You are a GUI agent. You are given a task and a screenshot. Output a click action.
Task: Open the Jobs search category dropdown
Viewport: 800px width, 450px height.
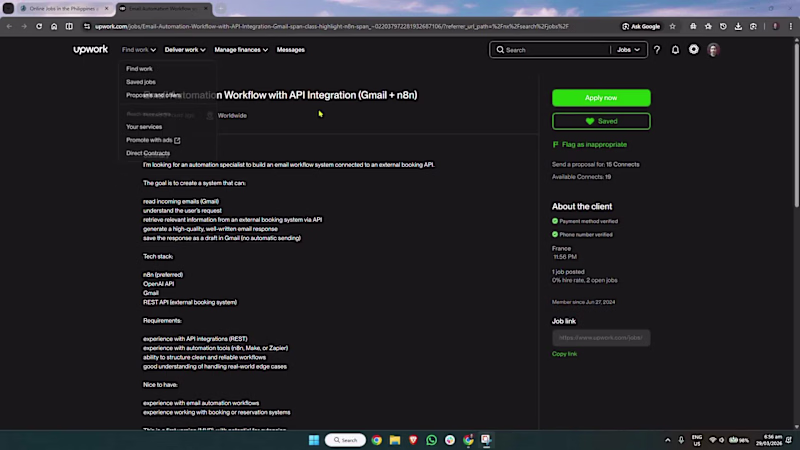[x=628, y=50]
